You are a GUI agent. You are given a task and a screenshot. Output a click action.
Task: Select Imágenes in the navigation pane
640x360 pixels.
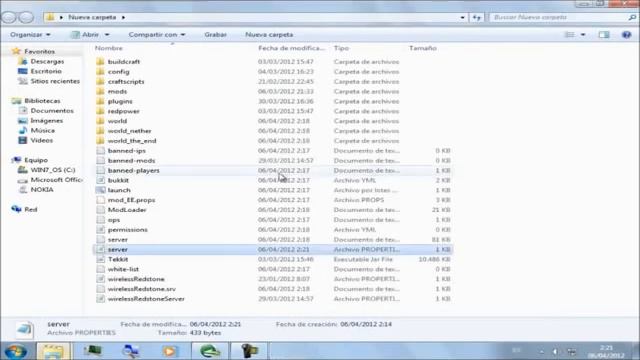[47, 120]
